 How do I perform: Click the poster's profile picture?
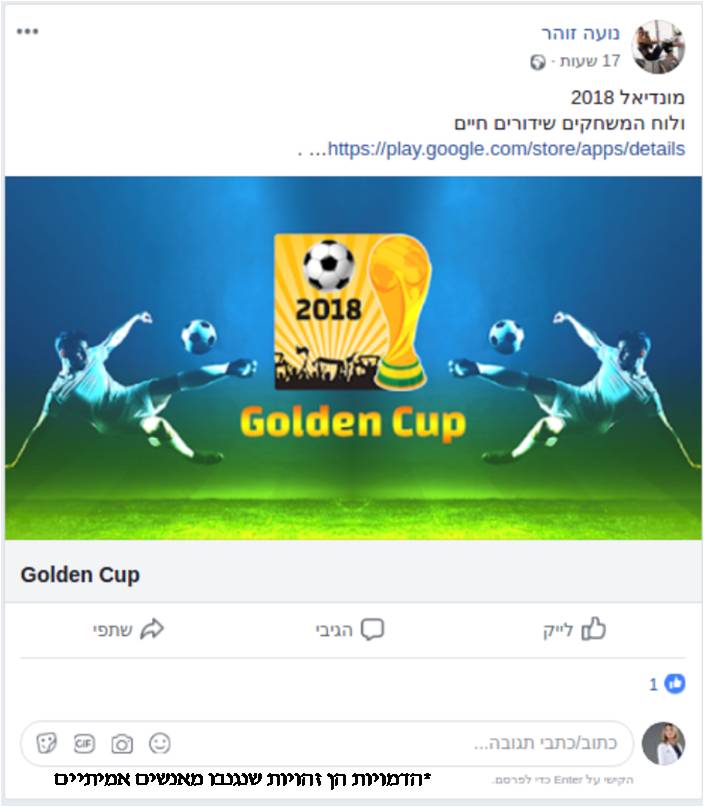(658, 47)
